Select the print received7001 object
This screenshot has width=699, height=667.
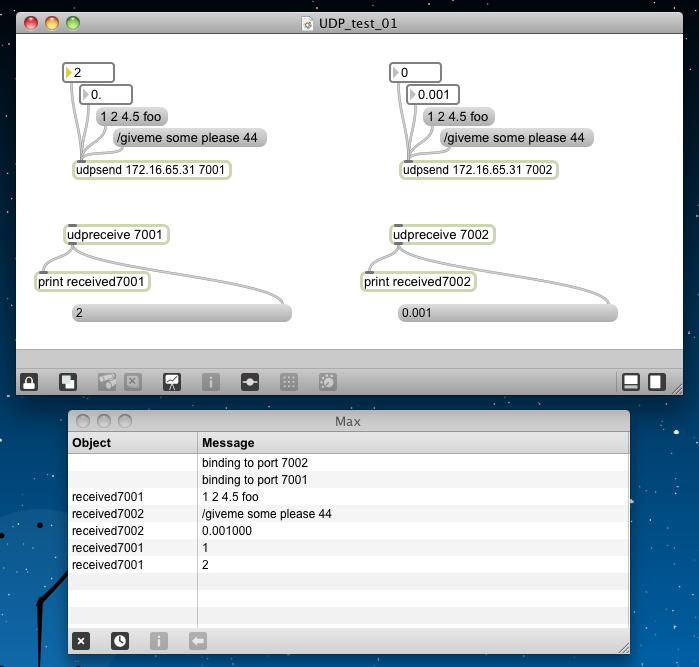(92, 282)
